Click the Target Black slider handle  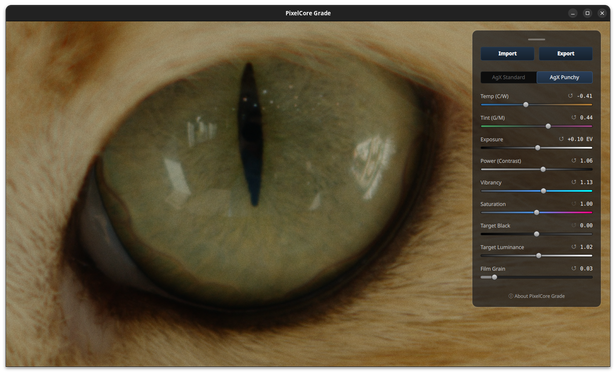537,234
